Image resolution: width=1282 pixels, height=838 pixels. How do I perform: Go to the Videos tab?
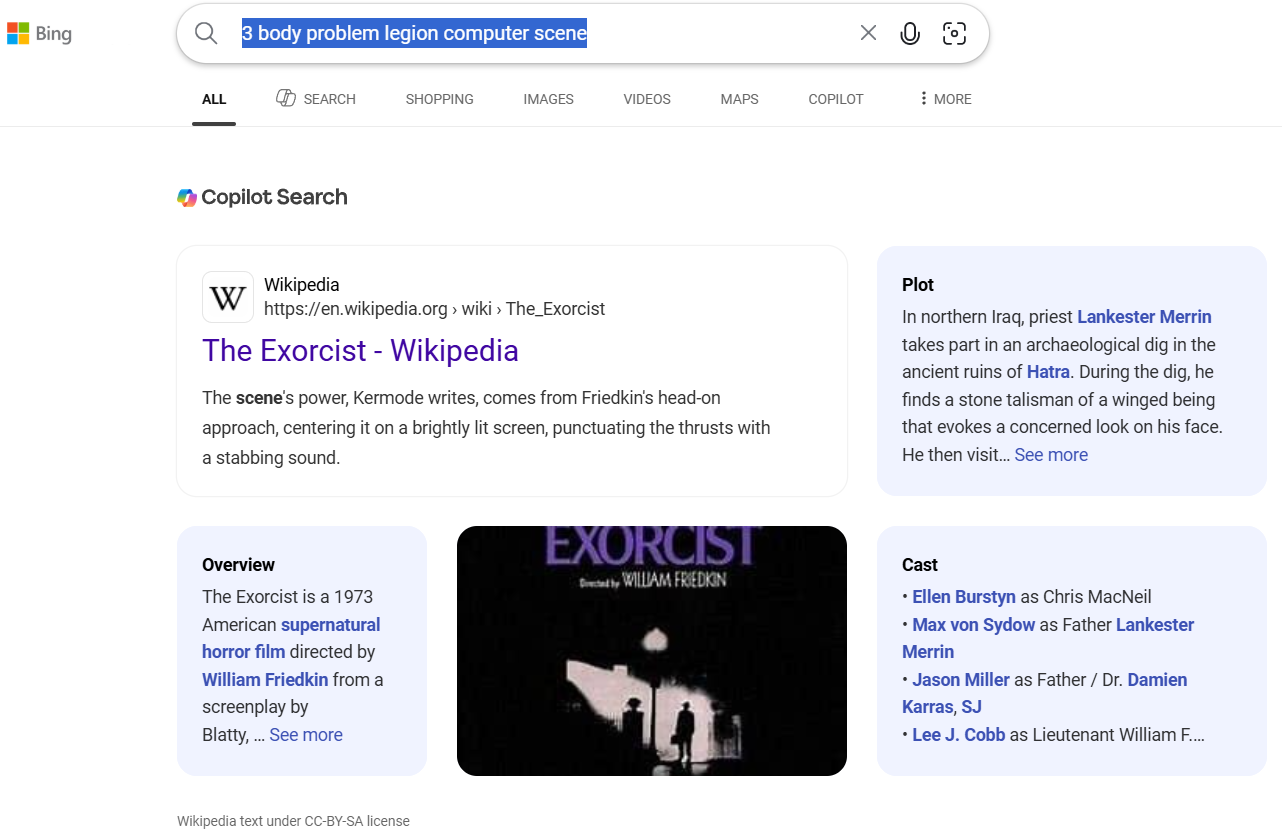point(647,99)
